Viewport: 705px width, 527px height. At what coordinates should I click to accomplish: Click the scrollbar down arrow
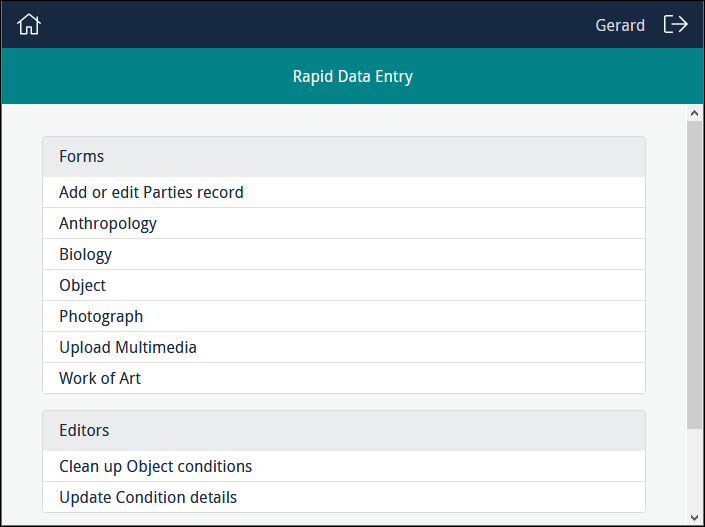(x=695, y=518)
